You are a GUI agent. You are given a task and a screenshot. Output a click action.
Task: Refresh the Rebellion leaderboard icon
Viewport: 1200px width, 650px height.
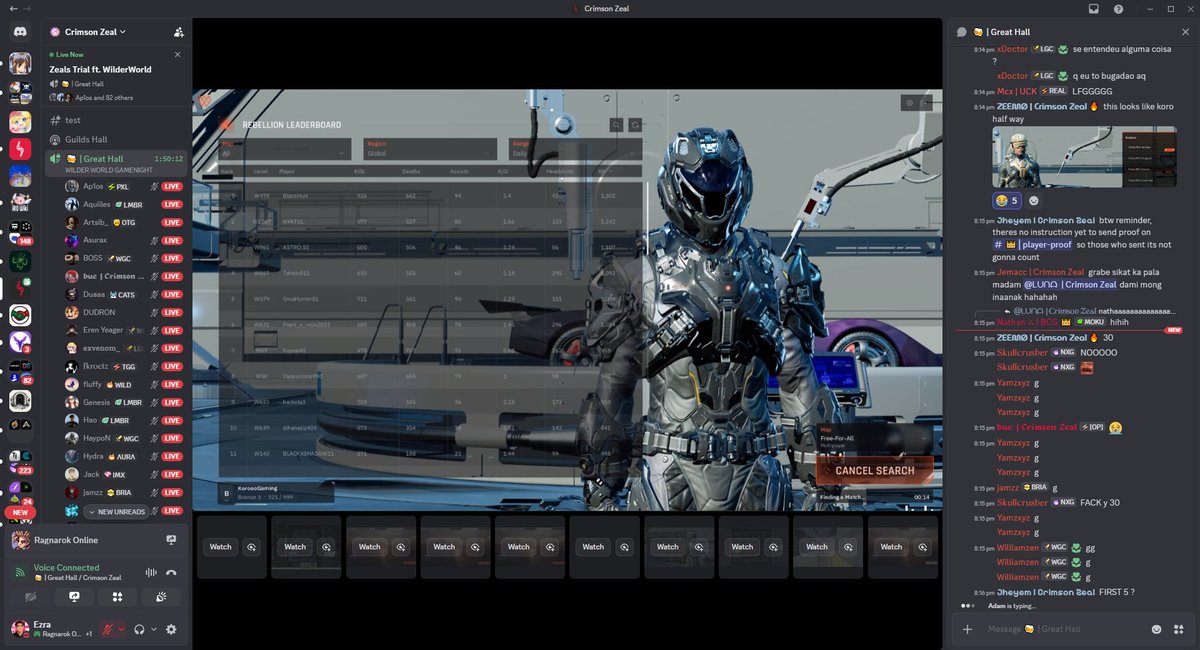635,125
